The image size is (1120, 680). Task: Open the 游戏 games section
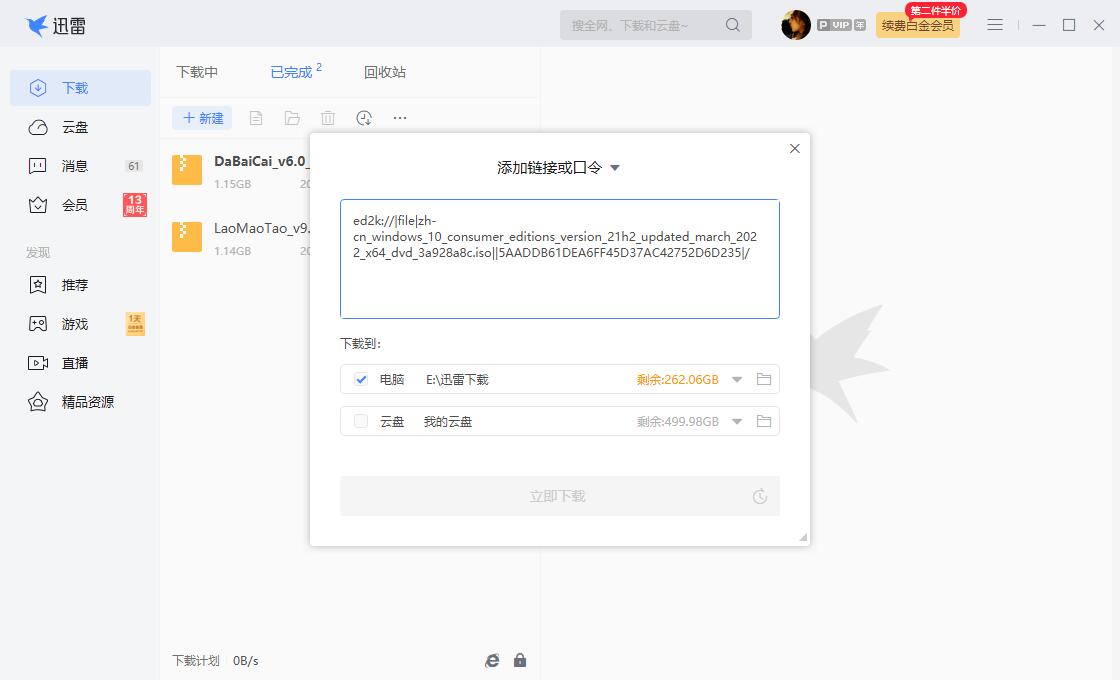point(80,323)
